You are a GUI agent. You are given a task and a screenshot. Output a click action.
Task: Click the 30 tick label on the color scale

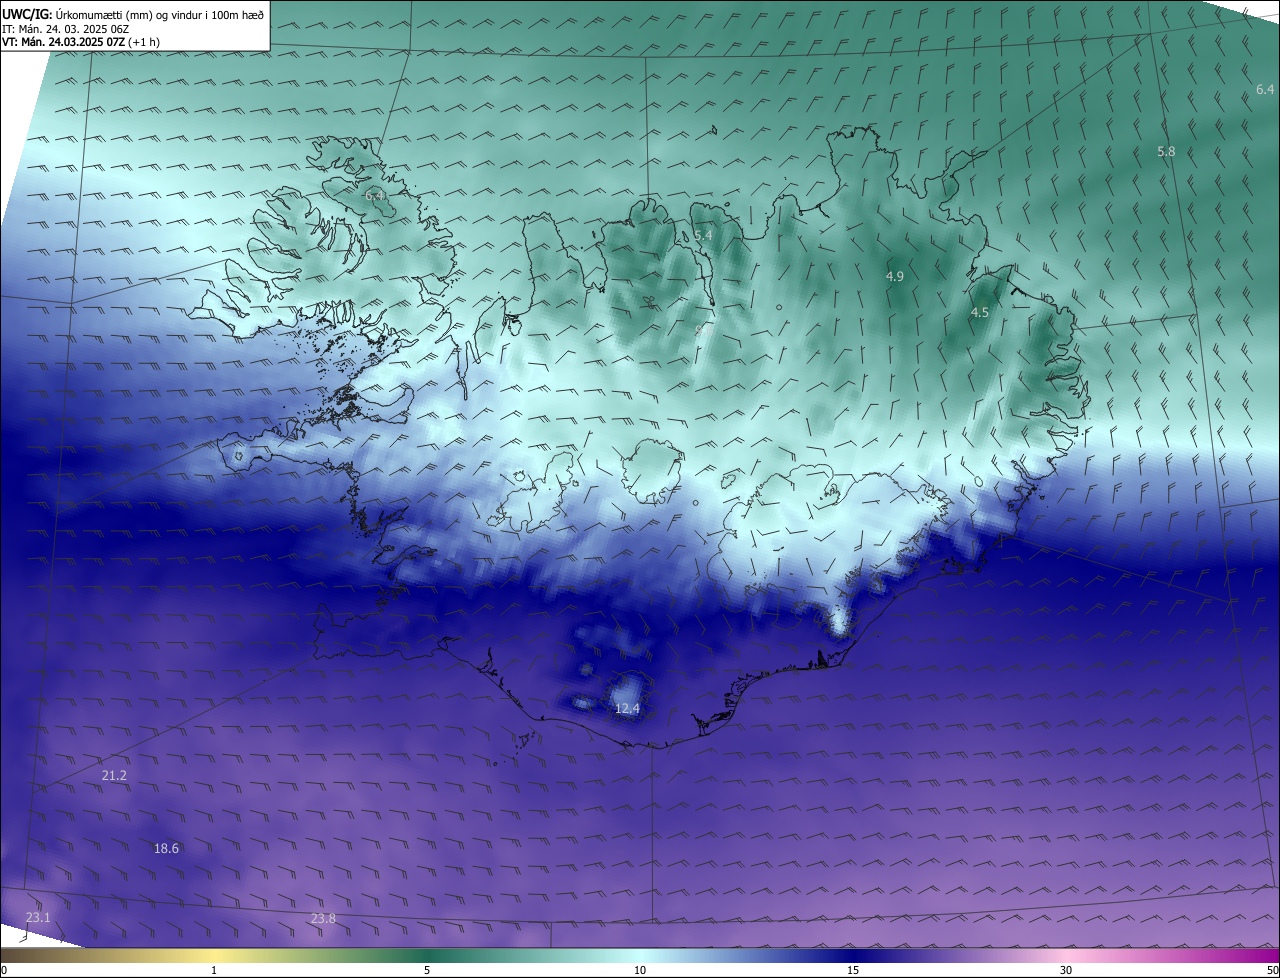[x=1066, y=970]
